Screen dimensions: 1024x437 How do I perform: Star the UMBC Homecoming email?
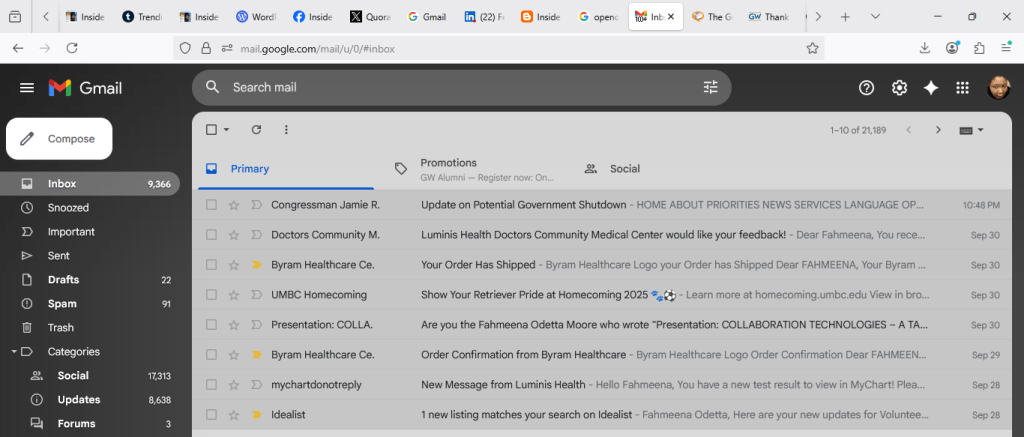[234, 295]
